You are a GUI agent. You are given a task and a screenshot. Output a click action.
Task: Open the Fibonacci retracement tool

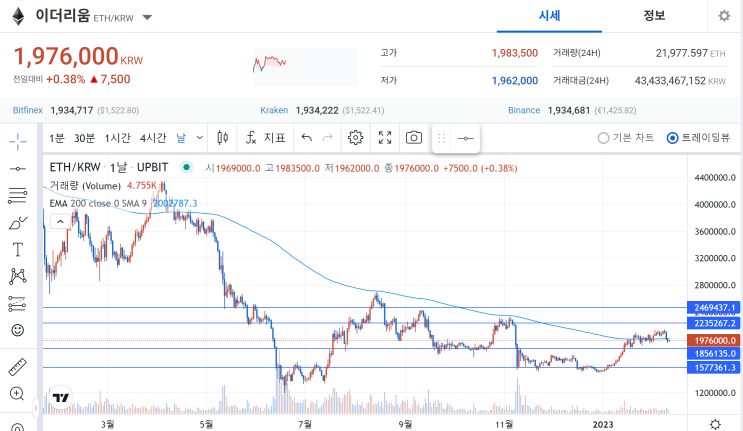[18, 196]
